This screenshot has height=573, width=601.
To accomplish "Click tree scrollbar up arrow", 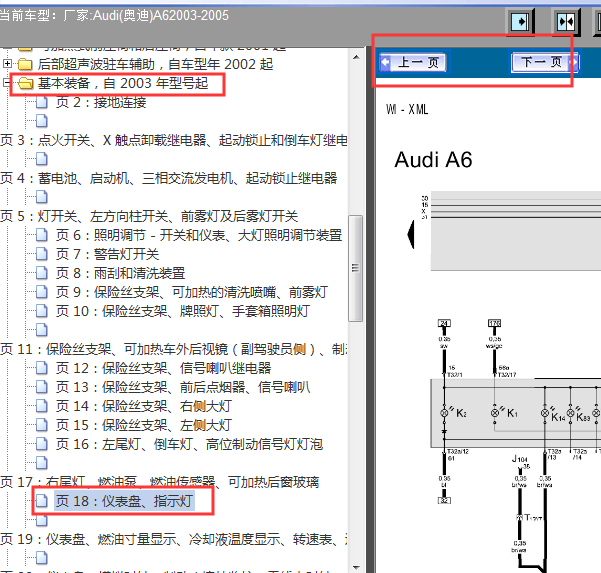I will [356, 57].
